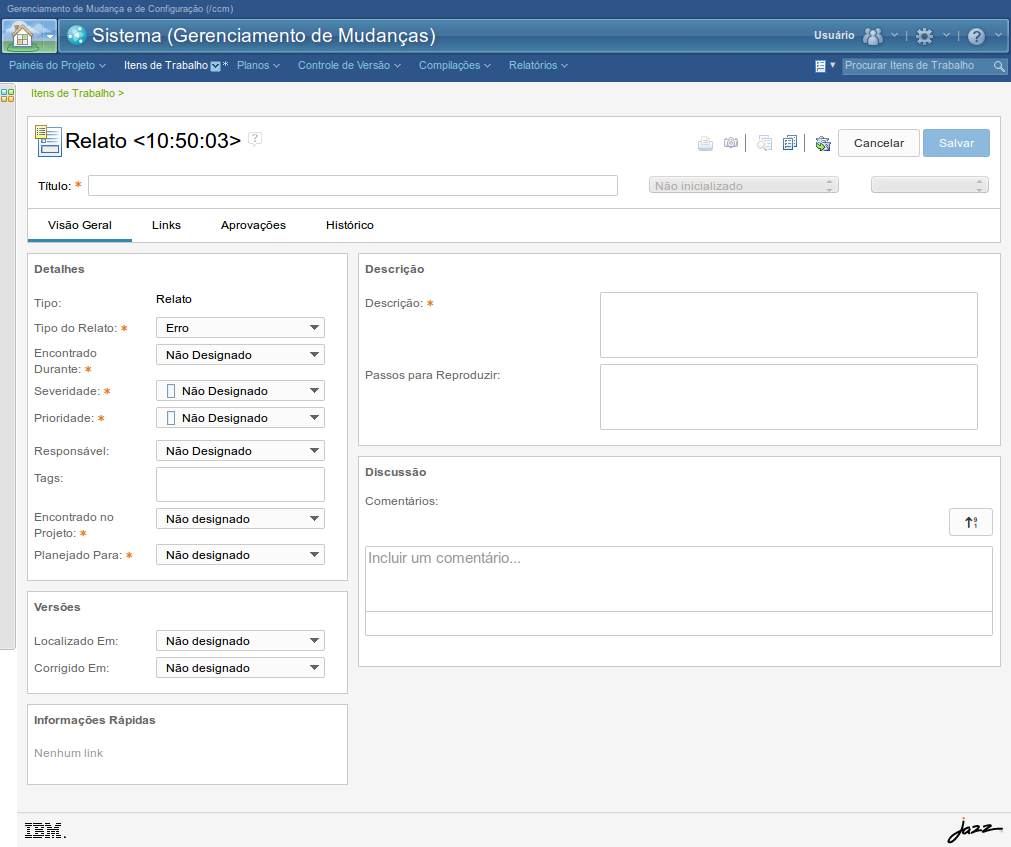Click into the Título input field
Screen dimensions: 1011x847
click(x=353, y=186)
